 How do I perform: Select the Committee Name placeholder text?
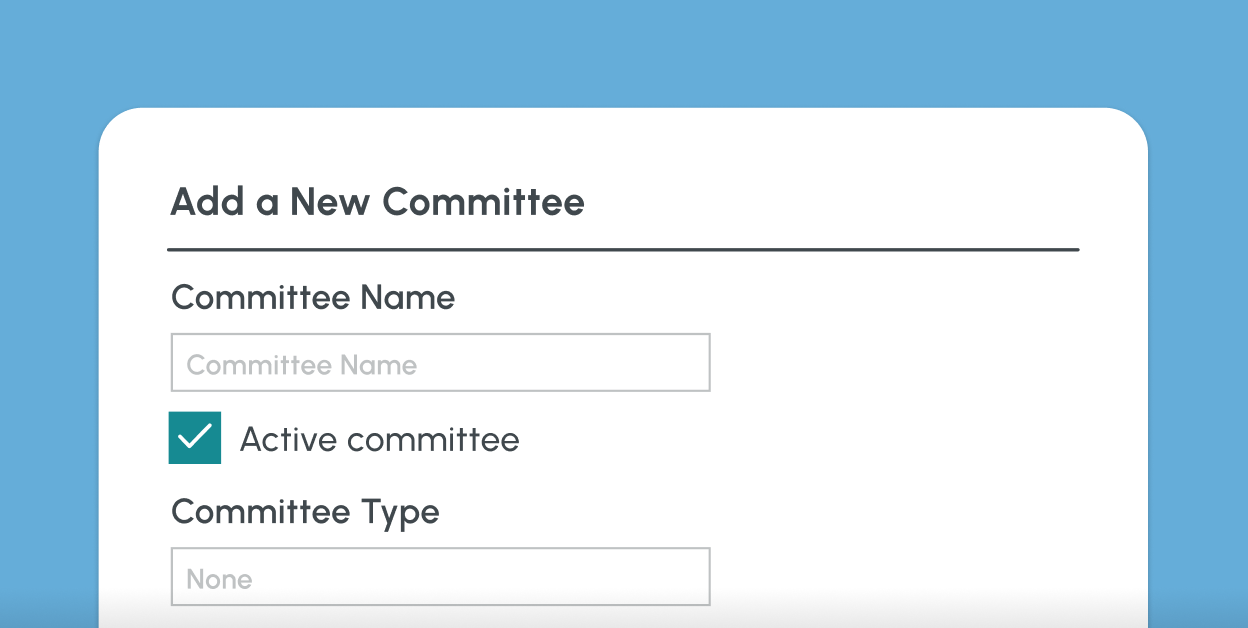pyautogui.click(x=303, y=364)
